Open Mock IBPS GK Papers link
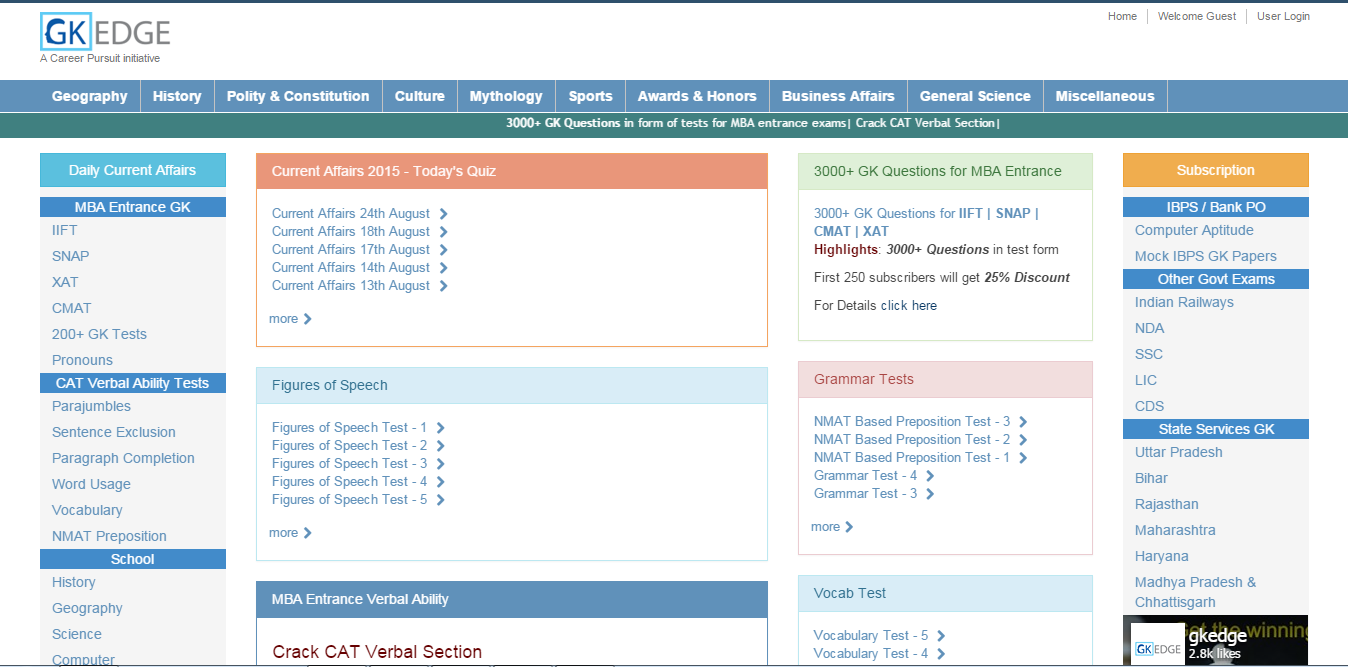The image size is (1348, 667). tap(1206, 256)
